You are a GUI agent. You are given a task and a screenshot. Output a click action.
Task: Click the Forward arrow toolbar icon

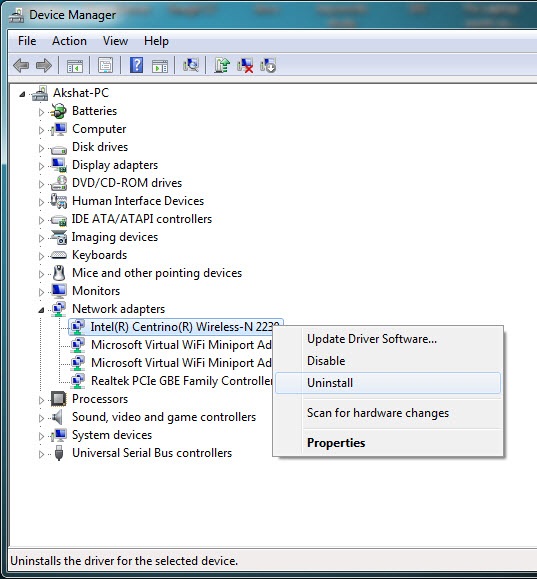click(44, 66)
